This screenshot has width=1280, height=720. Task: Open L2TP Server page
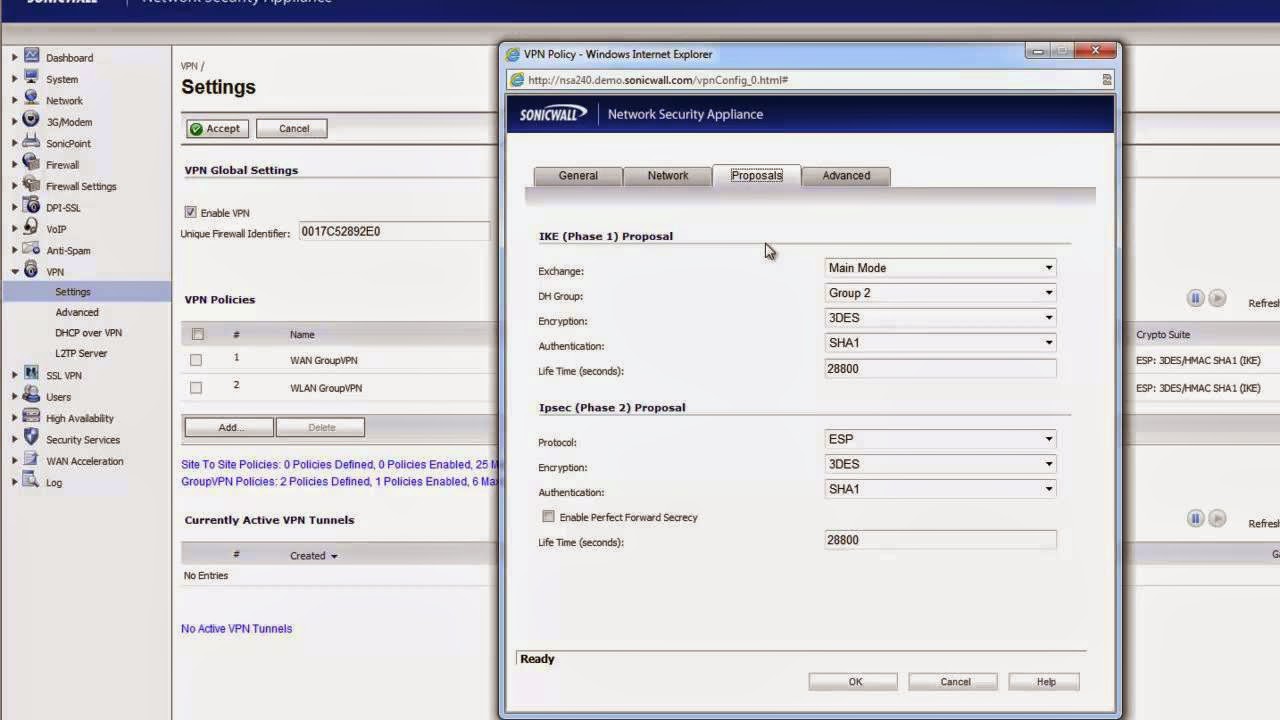pos(81,353)
